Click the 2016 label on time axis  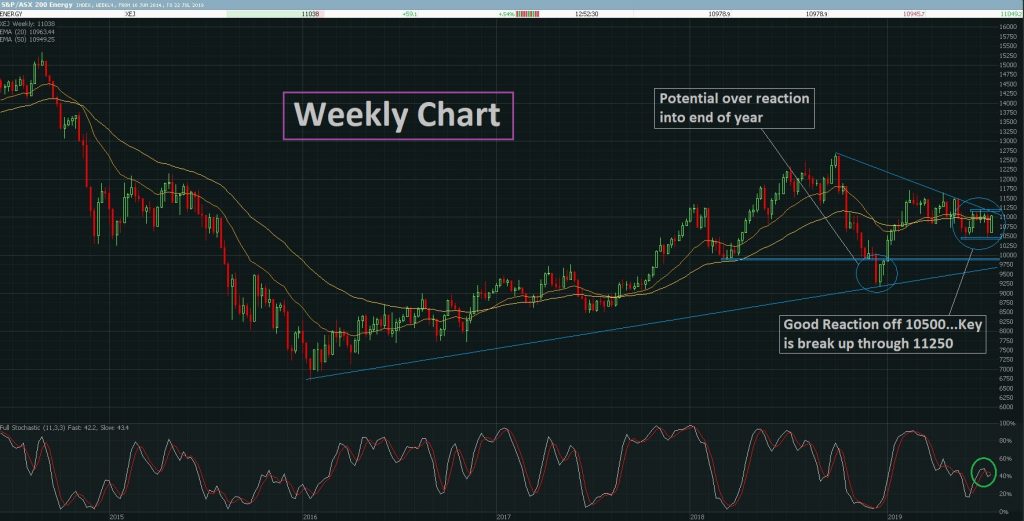[x=310, y=516]
